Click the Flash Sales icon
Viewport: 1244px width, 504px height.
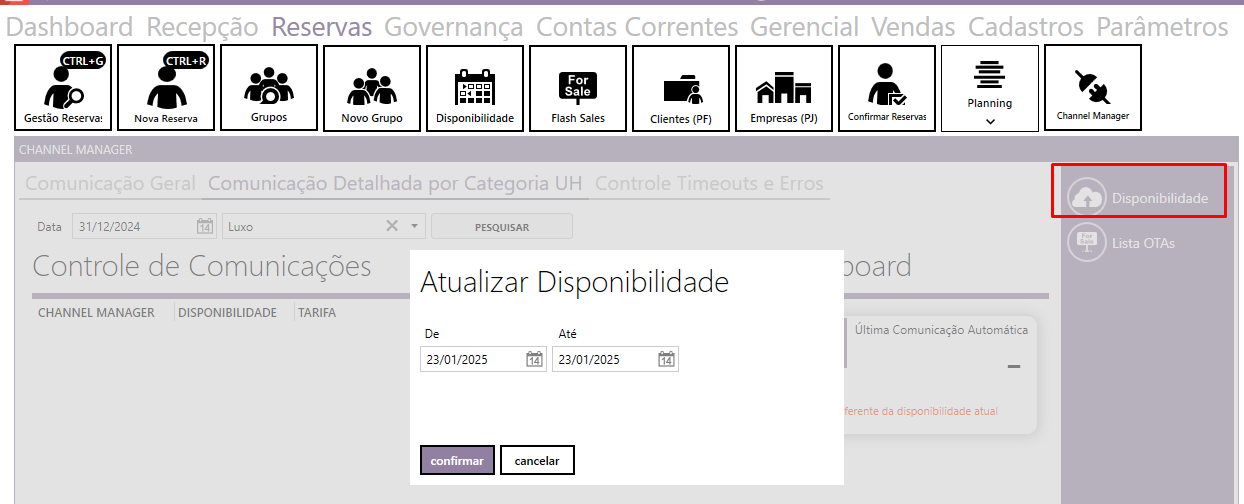tap(578, 88)
